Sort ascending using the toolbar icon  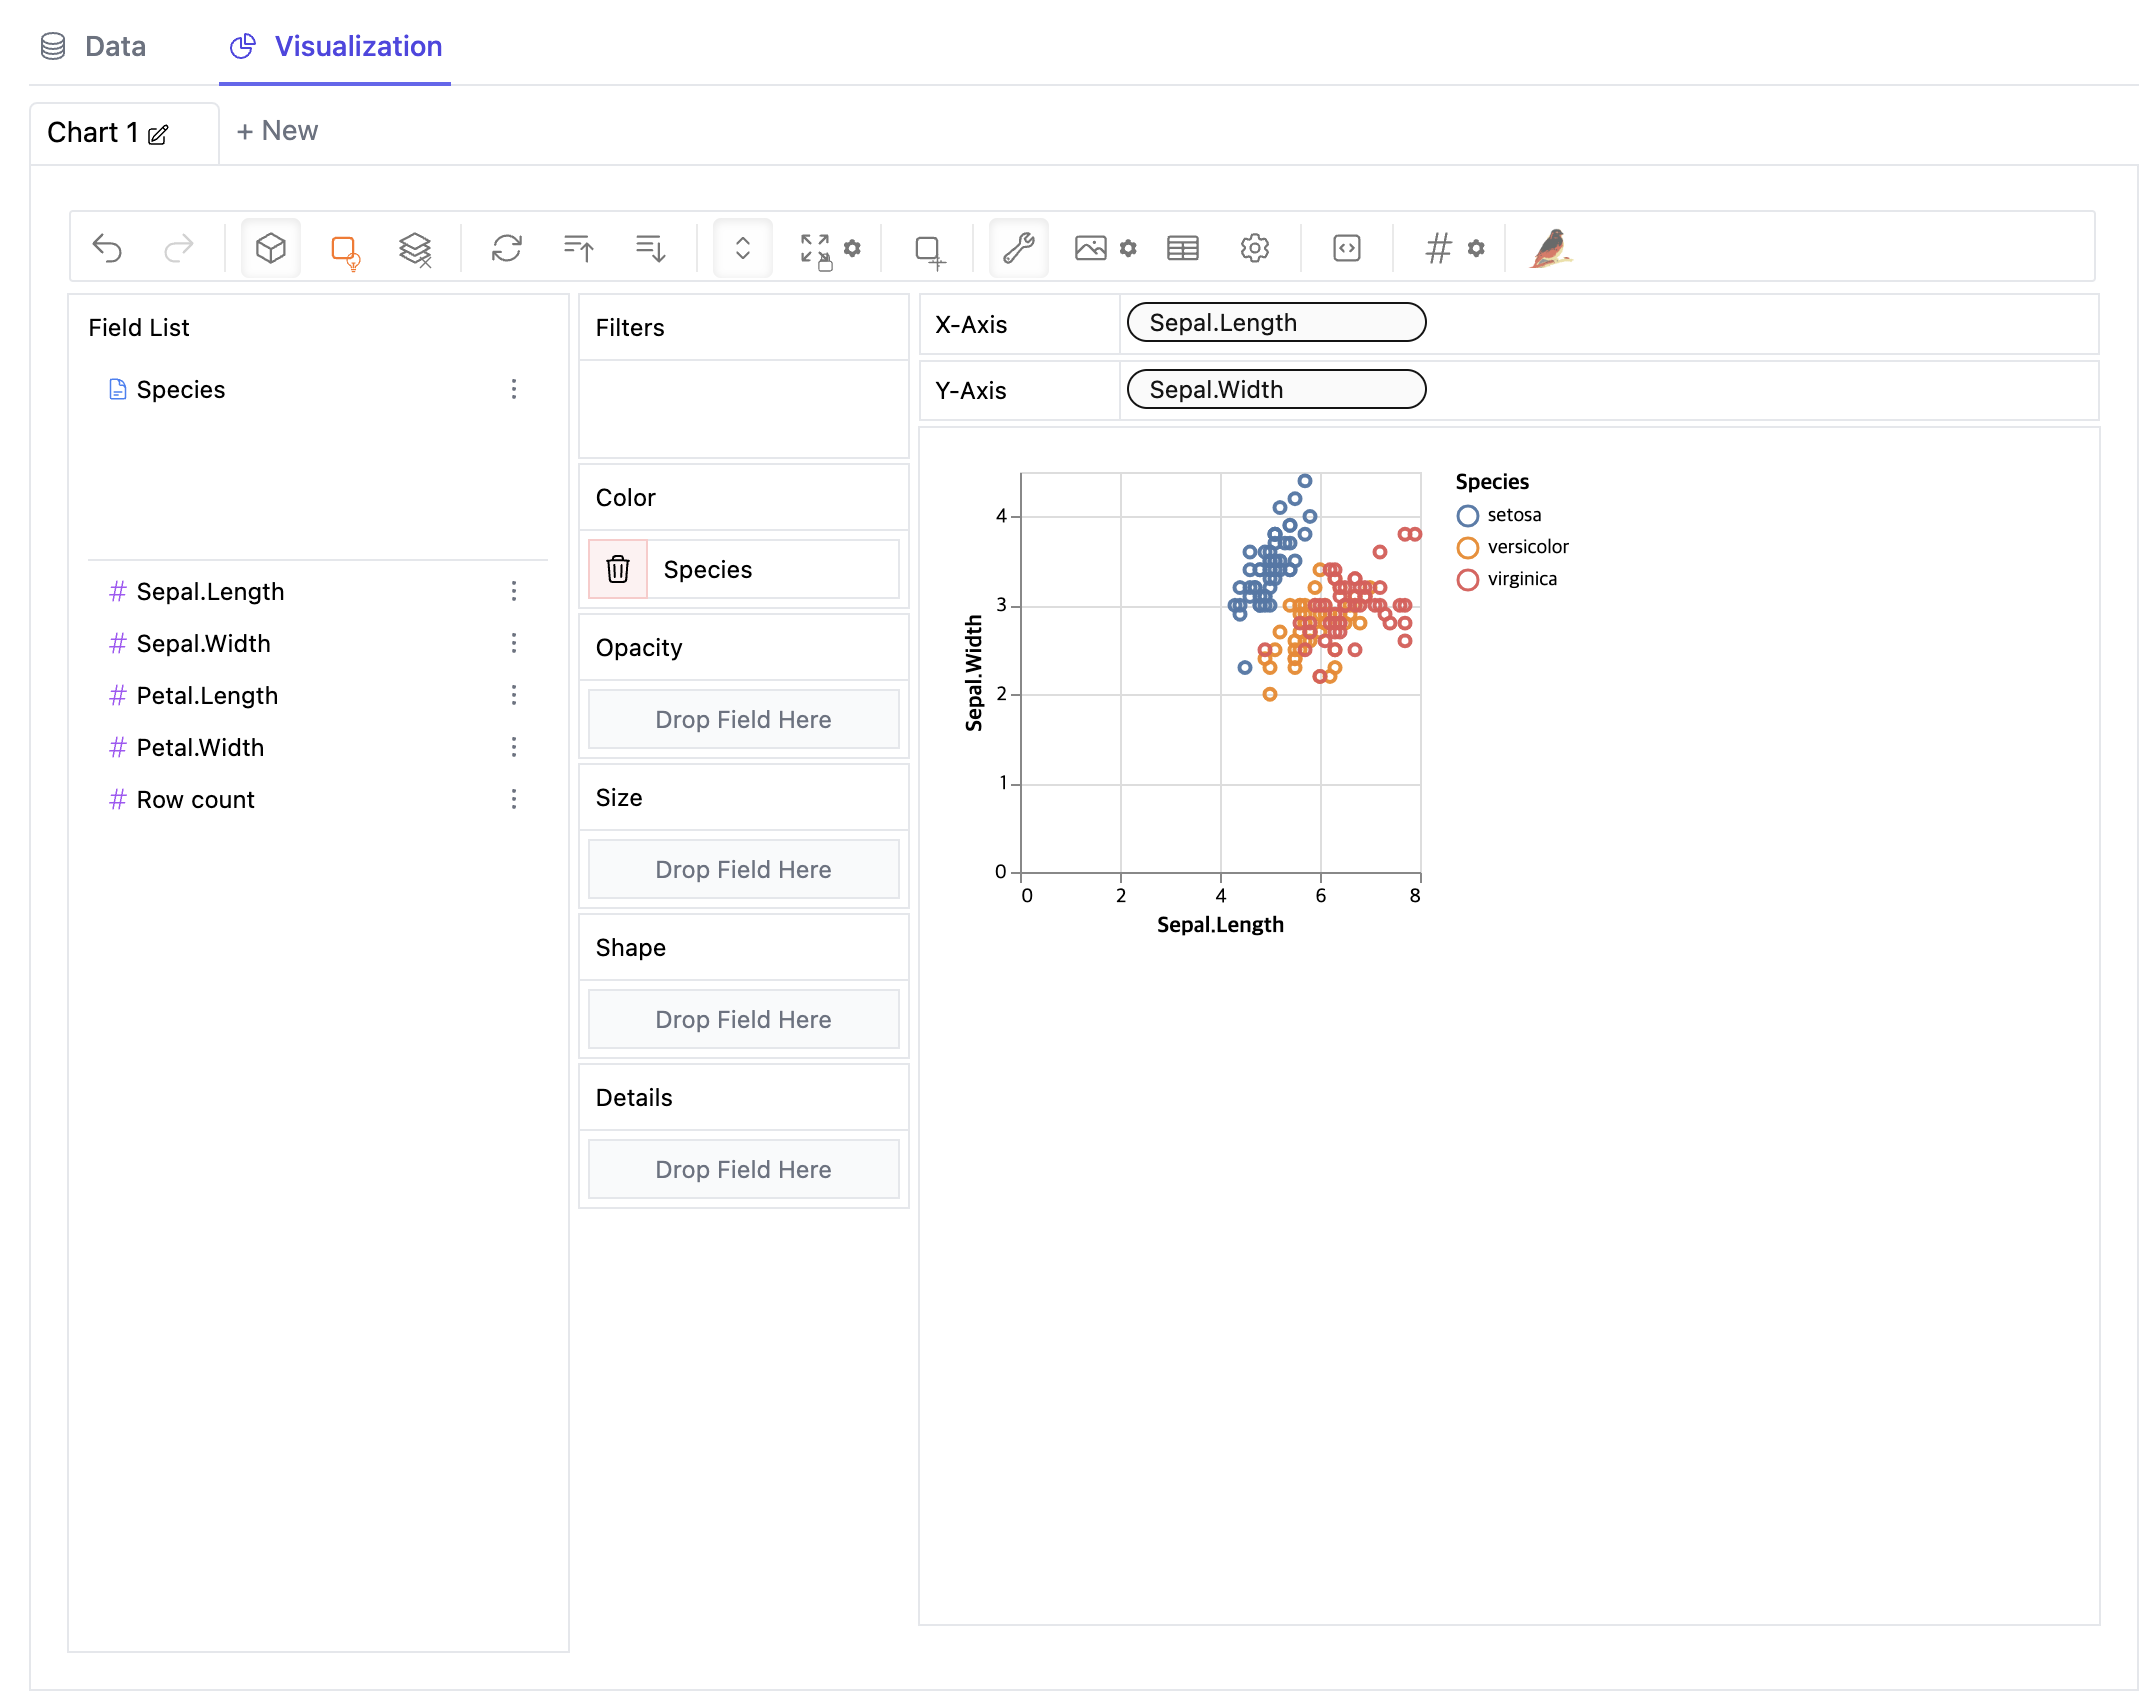pos(579,248)
